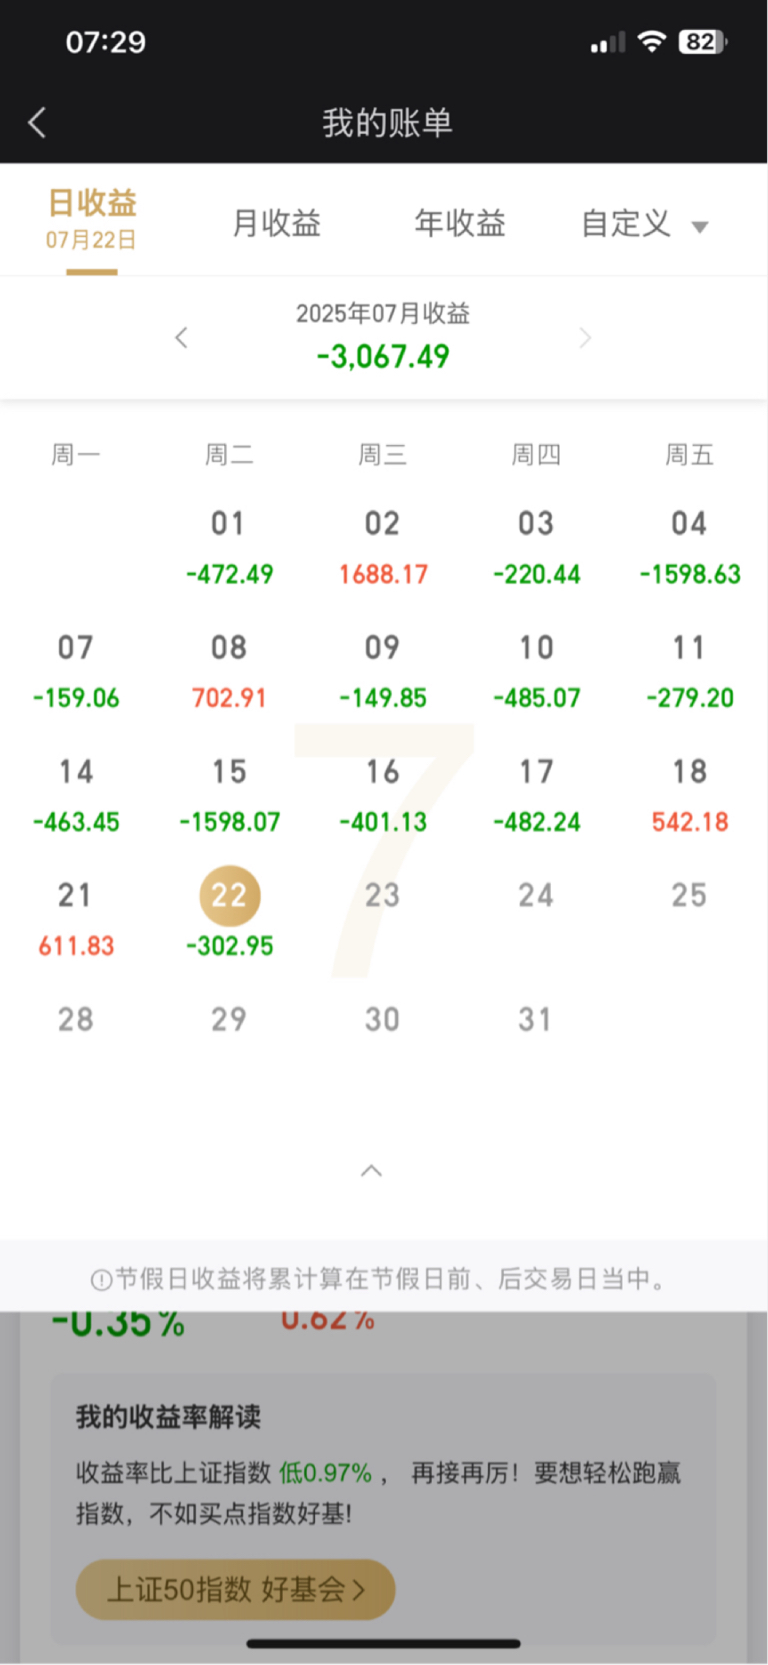768x1665 pixels.
Task: Tap date 18 with 542.18 gain
Action: point(689,794)
